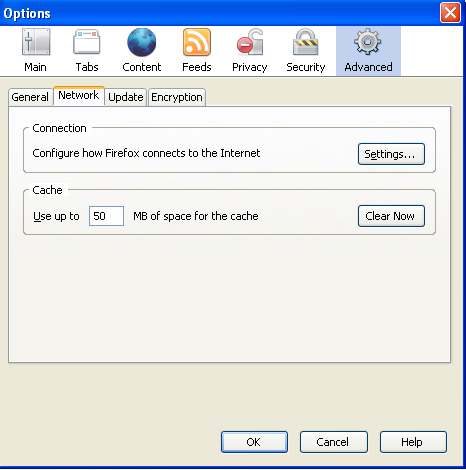
Task: Click the "Use up to" label
Action: (x=56, y=216)
